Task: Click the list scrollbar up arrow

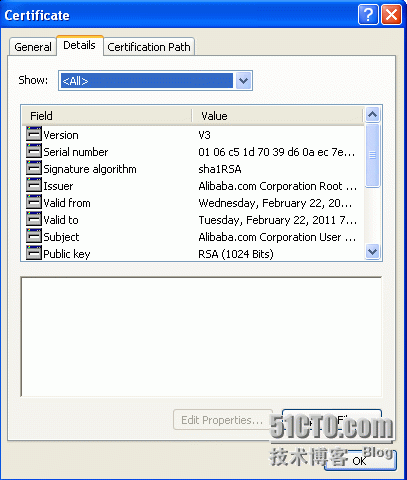Action: [x=372, y=115]
